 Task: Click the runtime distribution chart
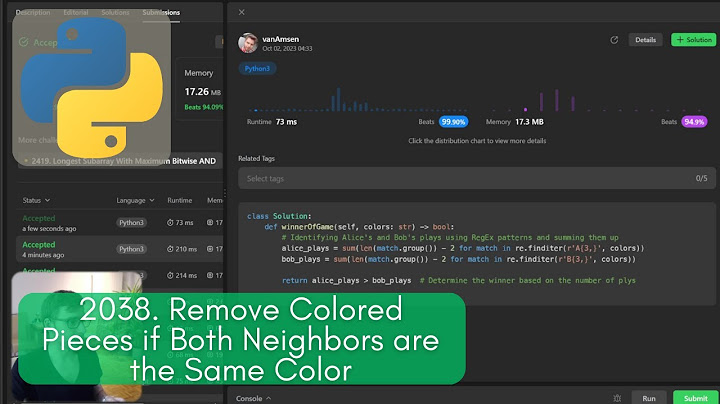(358, 100)
